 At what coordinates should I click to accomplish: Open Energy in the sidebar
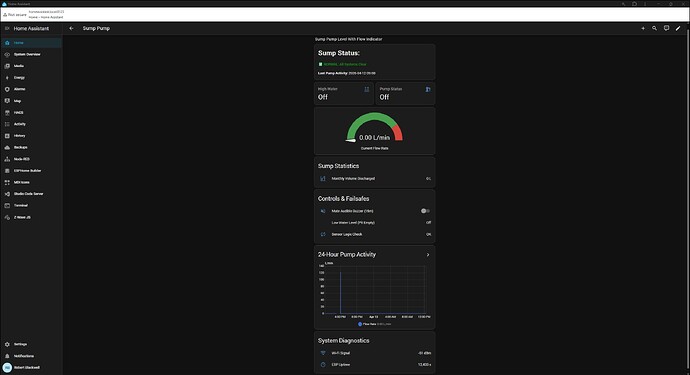(31, 77)
